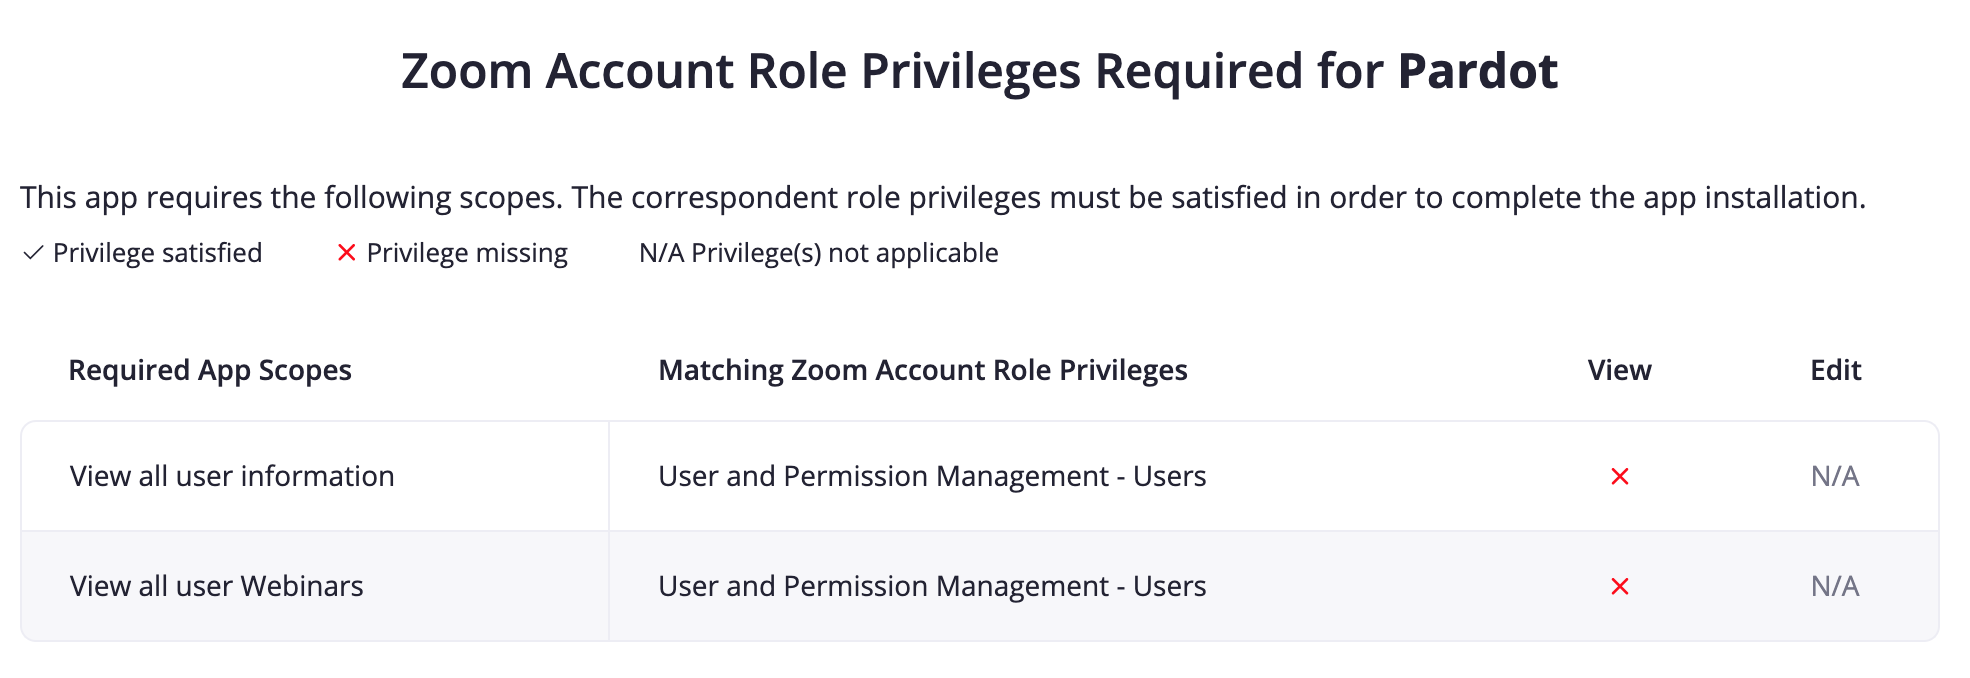The image size is (1970, 678).
Task: Click the checkmark icon in the legend
Action: [33, 253]
